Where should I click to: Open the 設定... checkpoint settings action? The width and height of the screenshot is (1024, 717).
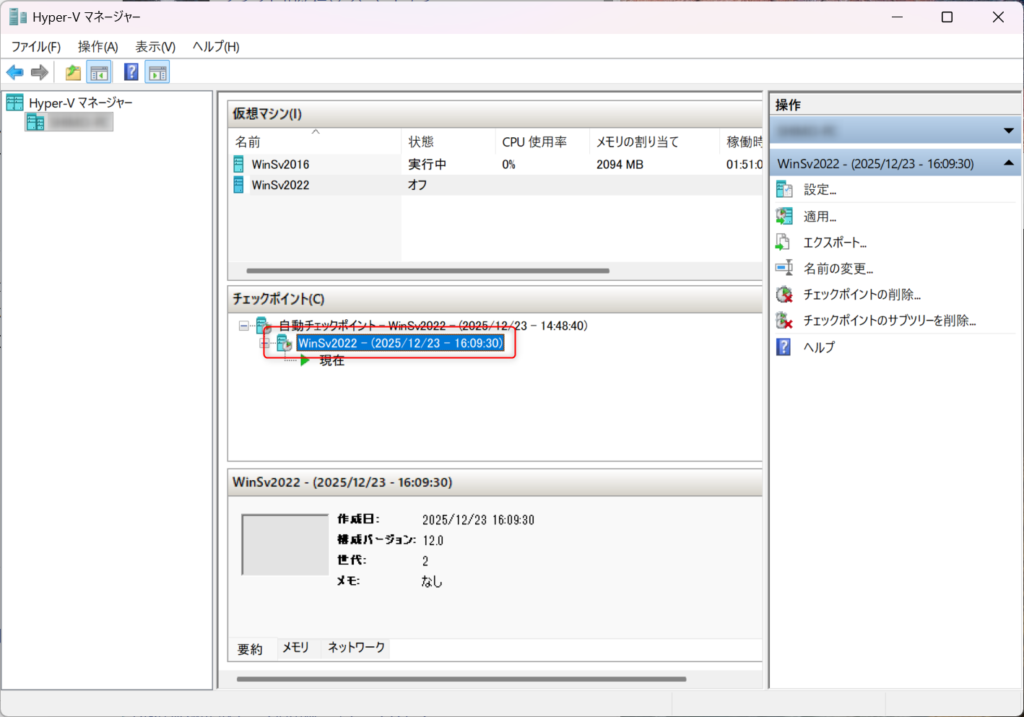(819, 190)
